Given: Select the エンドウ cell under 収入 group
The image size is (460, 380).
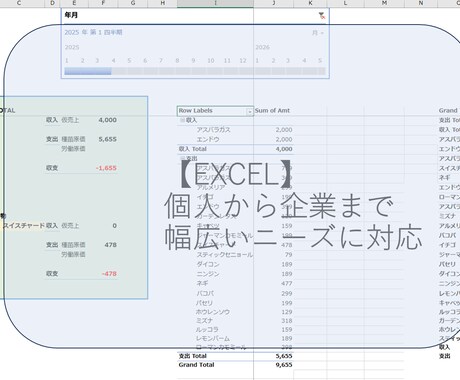Looking at the screenshot, I should pyautogui.click(x=208, y=139).
